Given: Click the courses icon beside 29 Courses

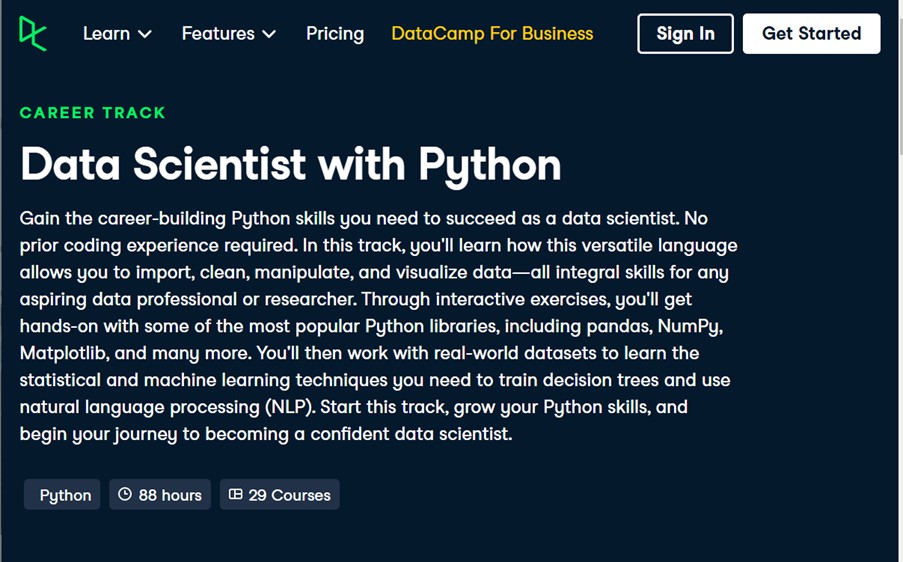Looking at the screenshot, I should (x=236, y=494).
